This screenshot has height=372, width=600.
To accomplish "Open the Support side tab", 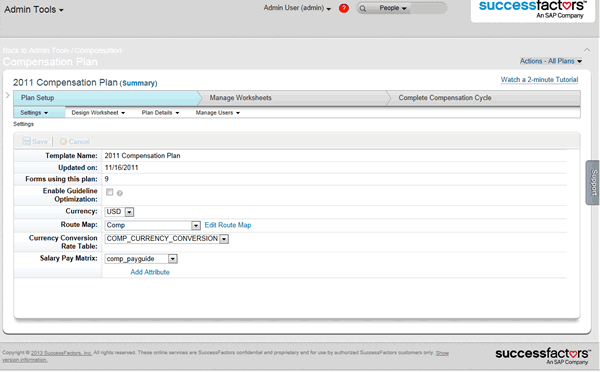I will pyautogui.click(x=593, y=183).
